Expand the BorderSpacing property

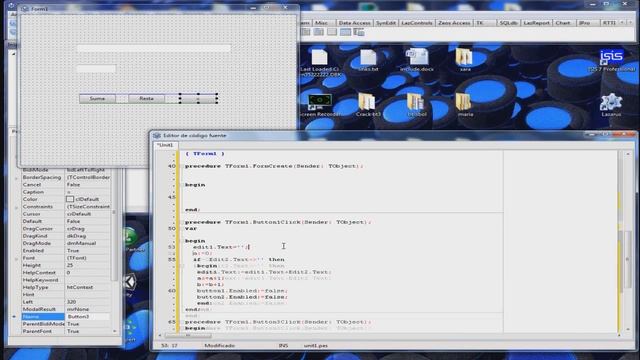(16, 178)
